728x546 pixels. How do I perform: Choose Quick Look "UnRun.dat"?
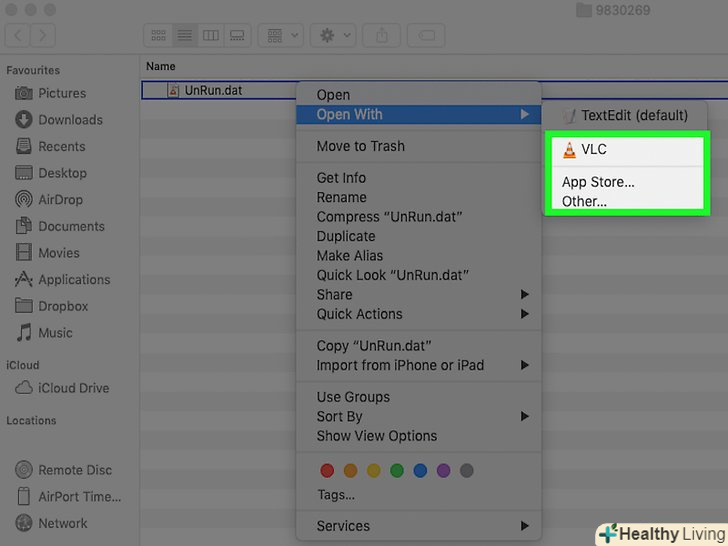tap(419, 275)
